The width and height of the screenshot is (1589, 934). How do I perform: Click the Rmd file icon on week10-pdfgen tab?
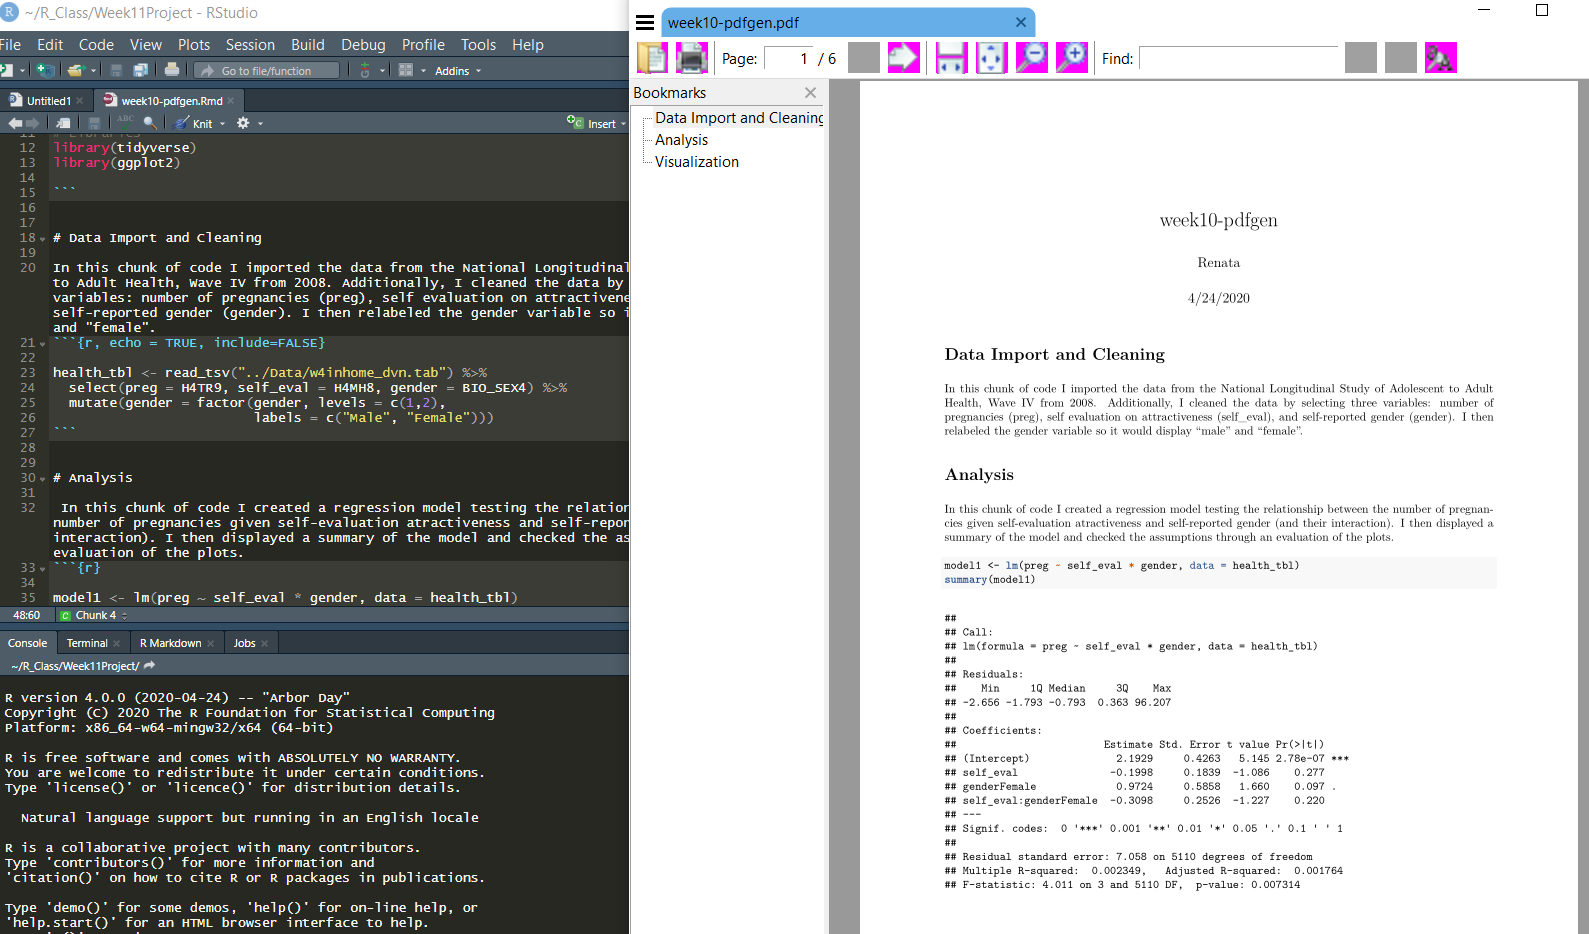coord(110,100)
